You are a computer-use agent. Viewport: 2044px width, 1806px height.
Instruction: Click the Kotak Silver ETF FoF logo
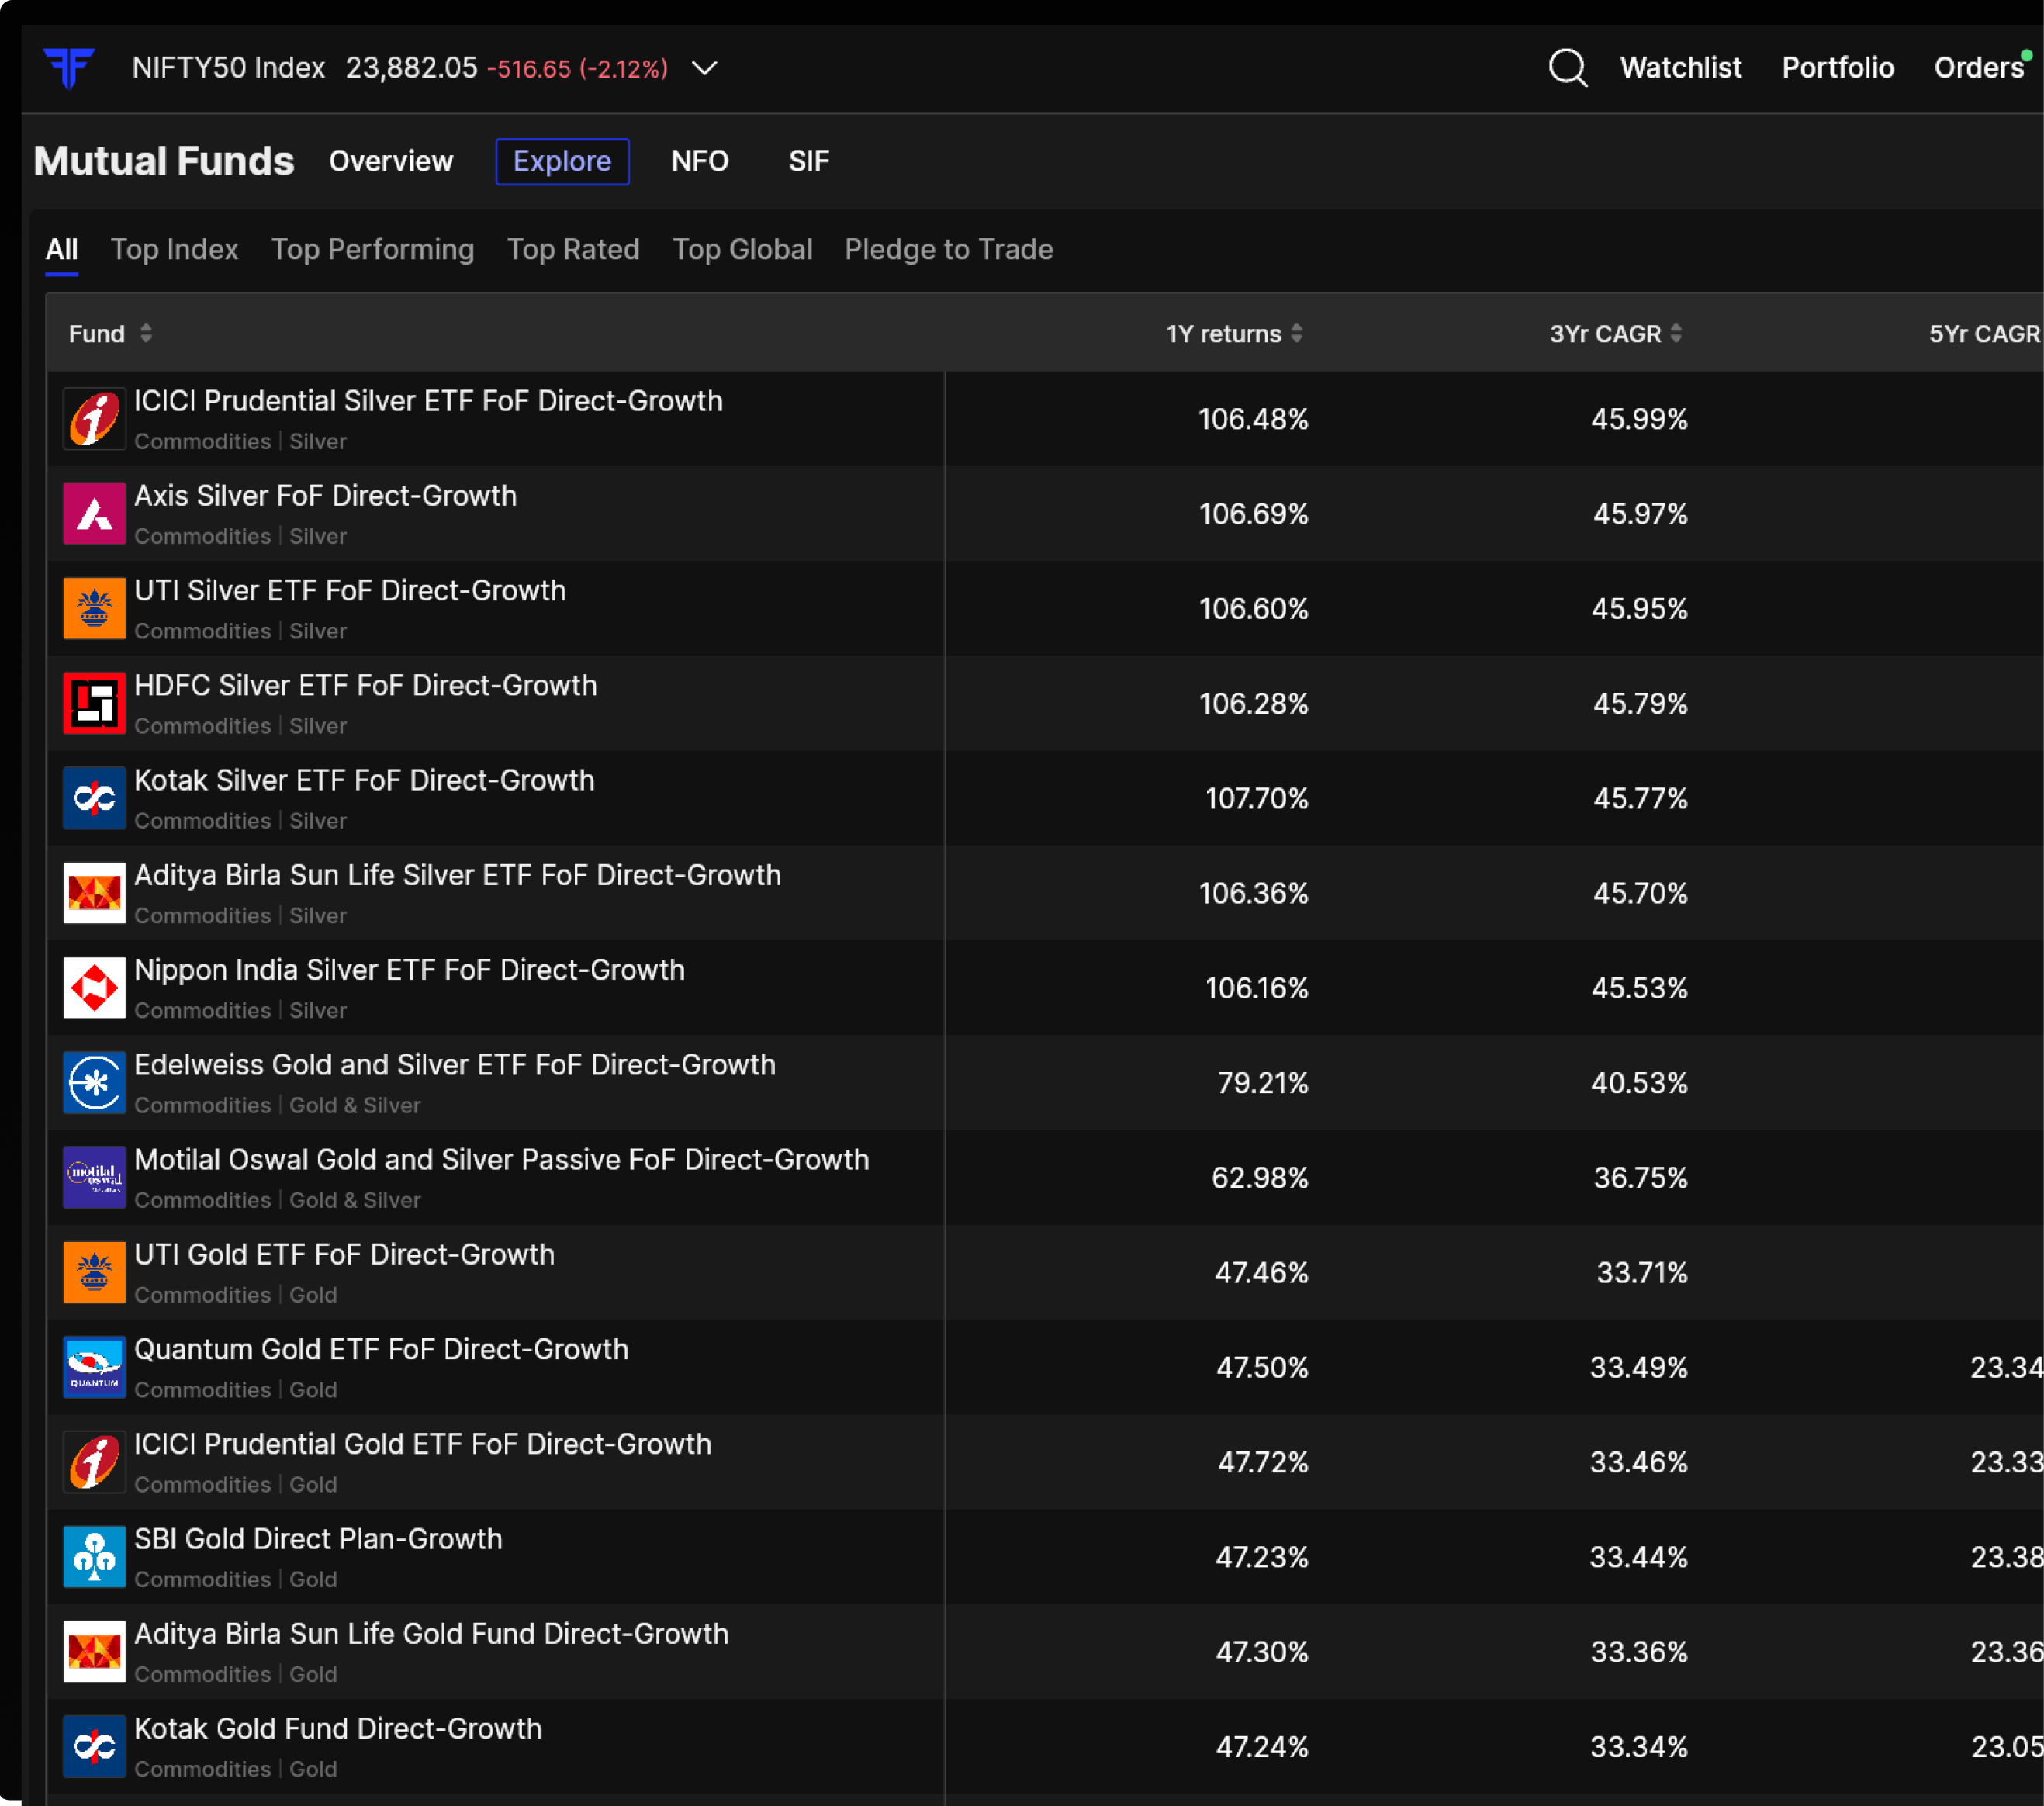(94, 798)
